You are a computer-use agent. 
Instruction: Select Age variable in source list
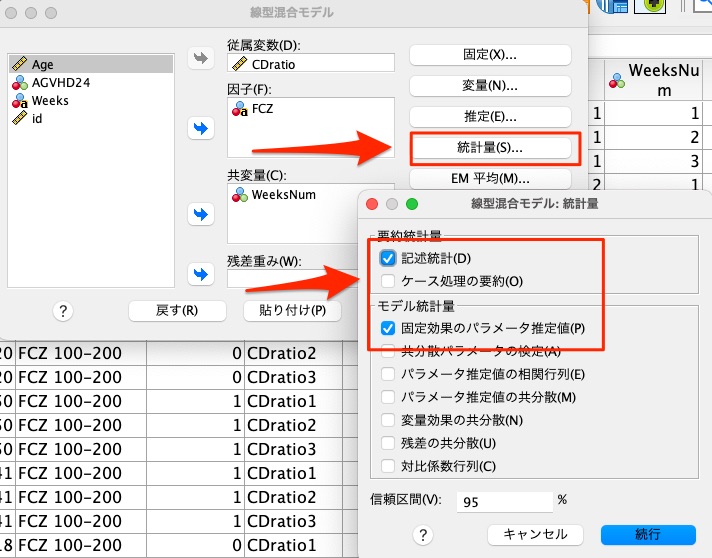43,65
